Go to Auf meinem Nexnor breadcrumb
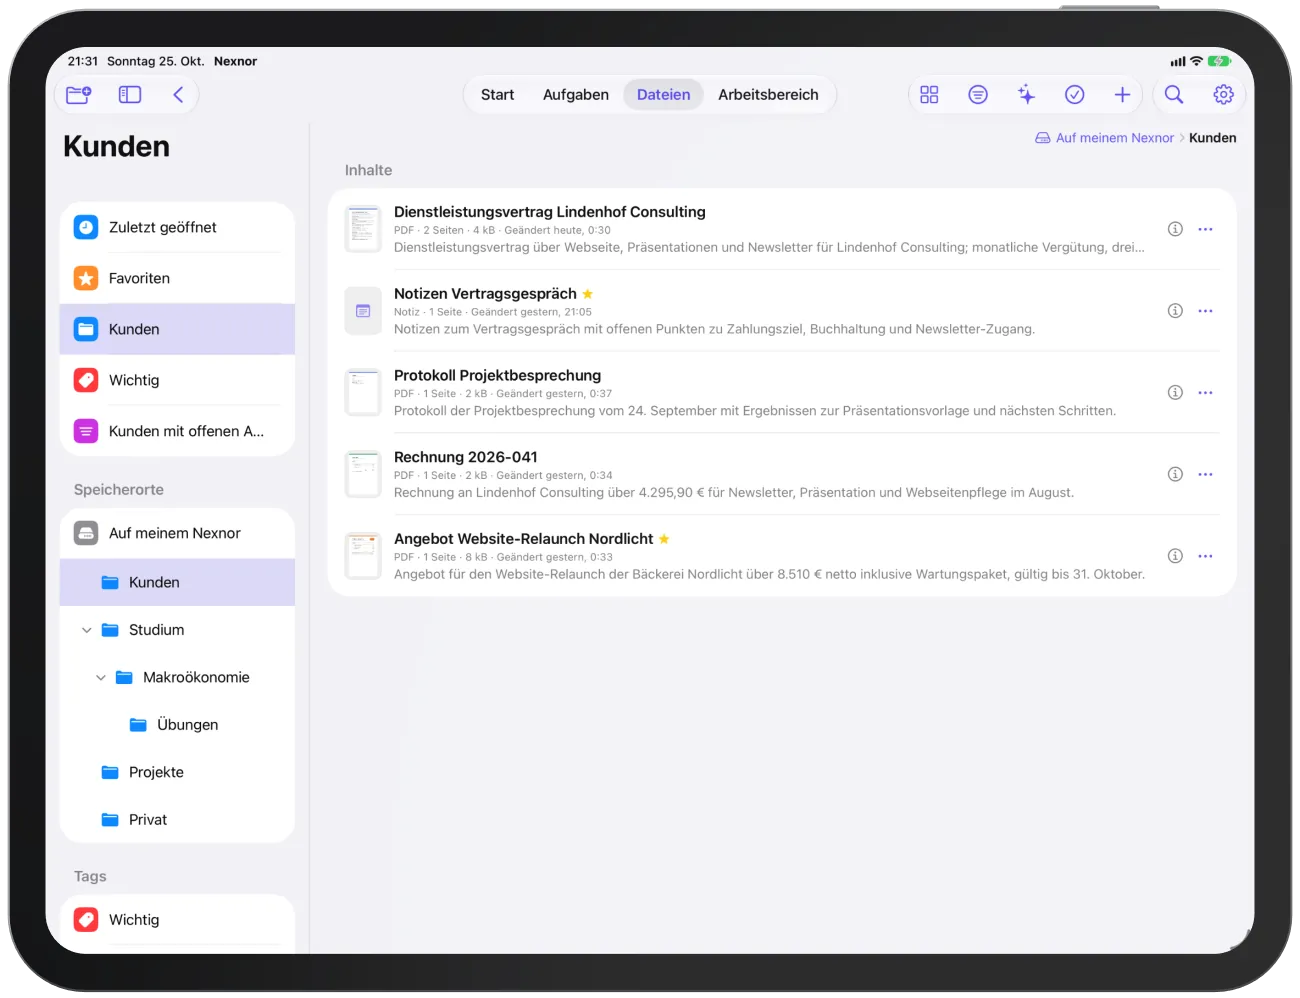The height and width of the screenshot is (998, 1300). click(x=1105, y=138)
